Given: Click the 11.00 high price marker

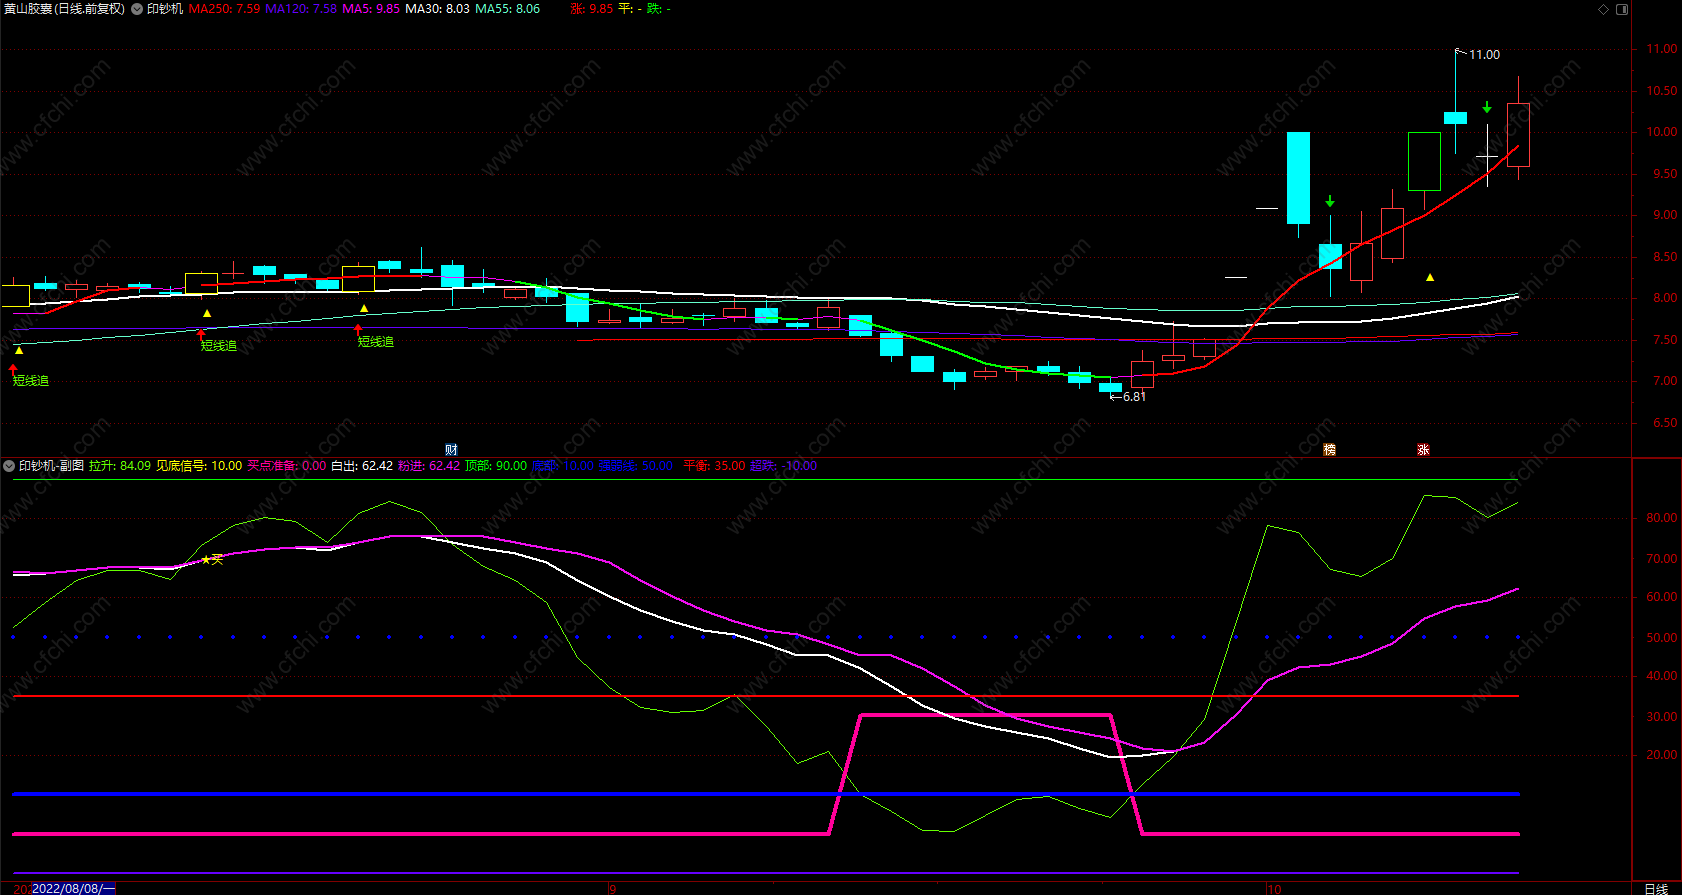Looking at the screenshot, I should coord(1483,55).
